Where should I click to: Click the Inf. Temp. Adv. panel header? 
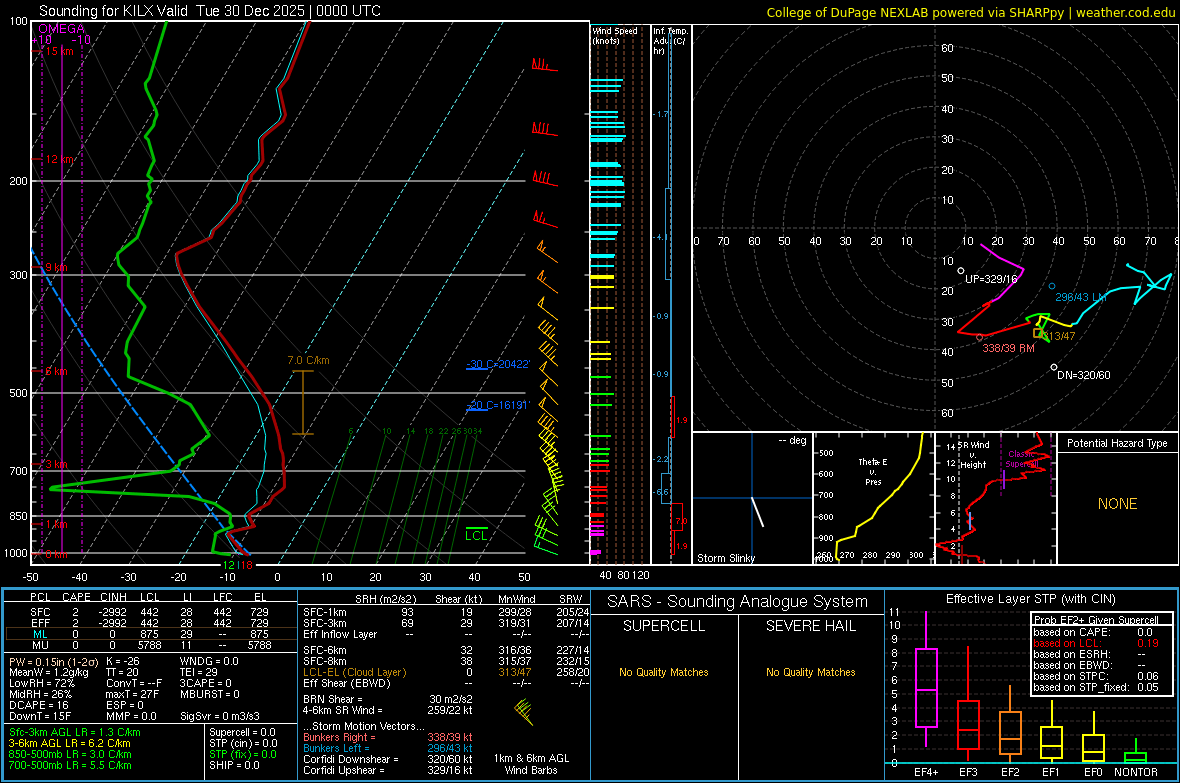tap(670, 41)
